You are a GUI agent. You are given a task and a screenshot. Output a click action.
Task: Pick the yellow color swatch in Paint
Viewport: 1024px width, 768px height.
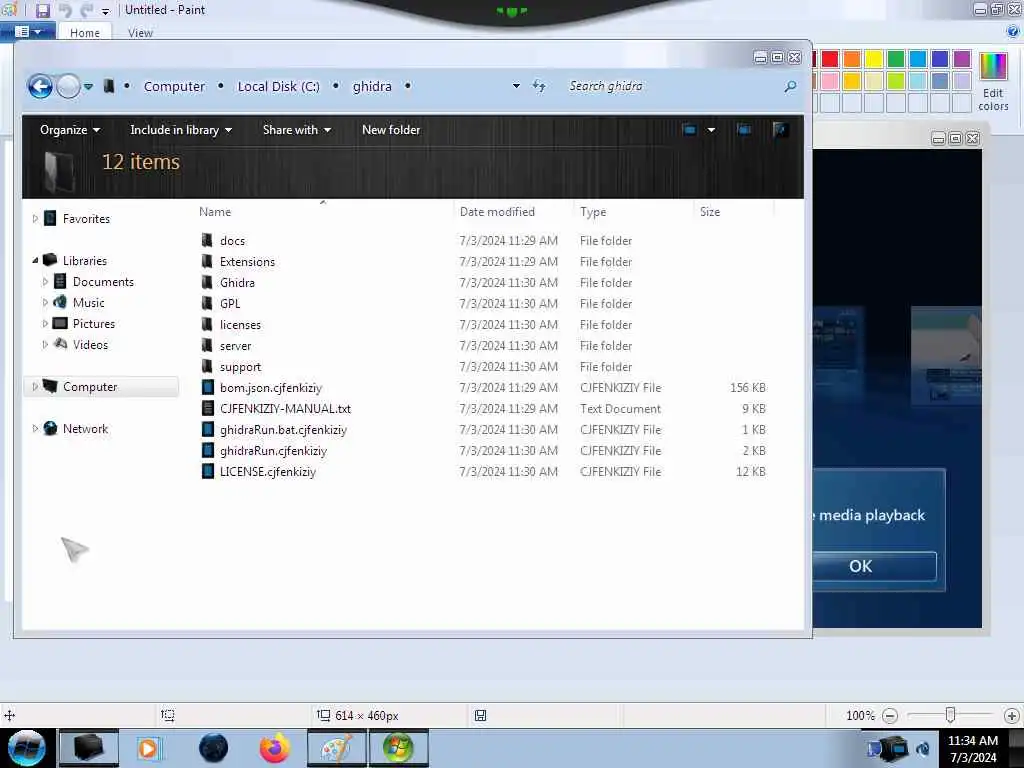click(x=874, y=59)
